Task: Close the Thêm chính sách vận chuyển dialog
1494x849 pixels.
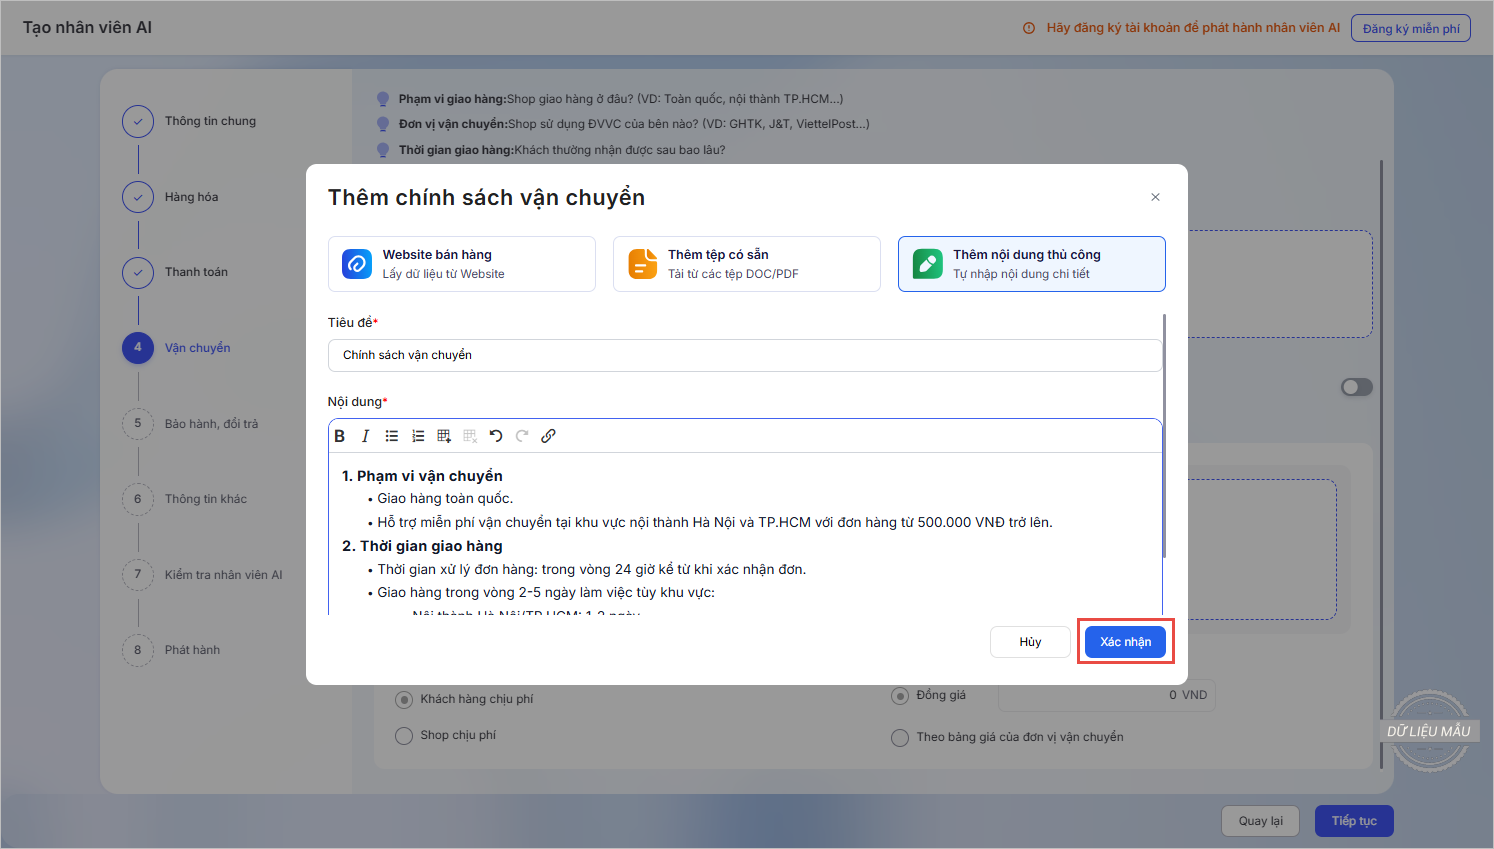Action: coord(1155,197)
